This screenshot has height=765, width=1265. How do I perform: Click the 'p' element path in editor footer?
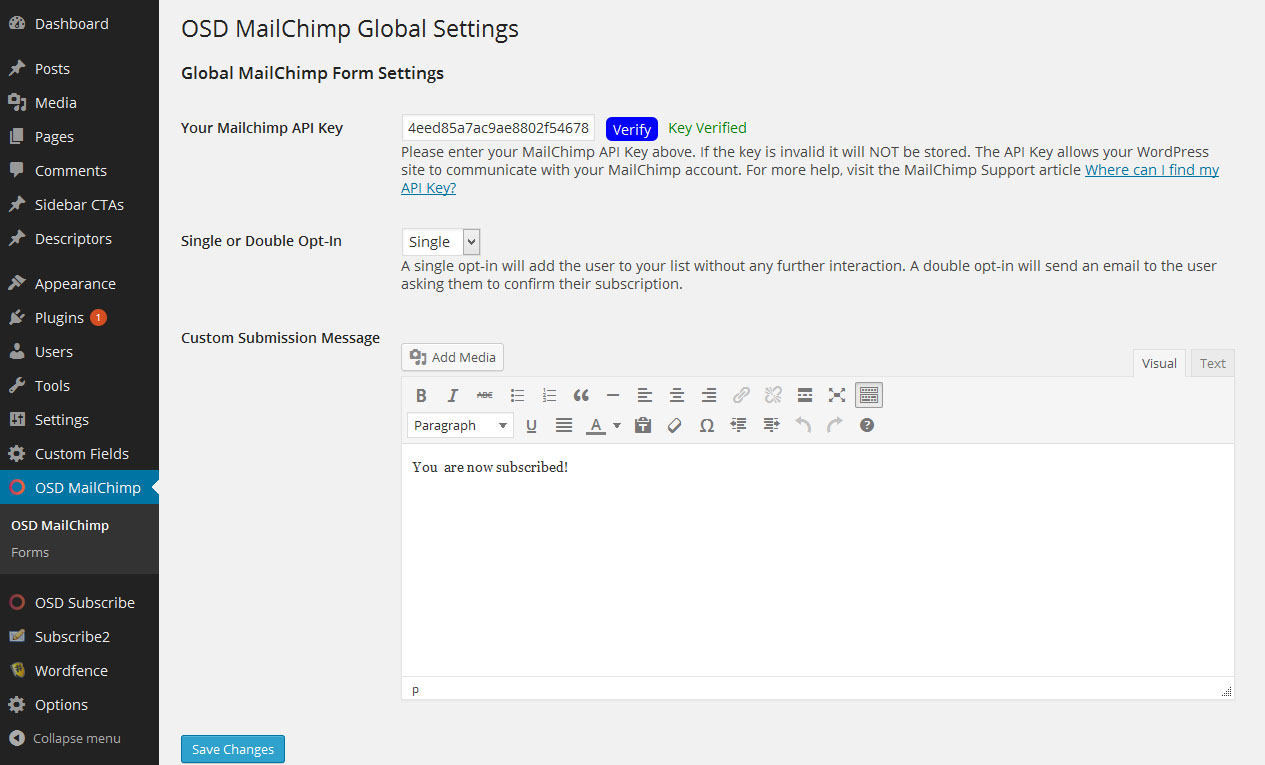pos(416,690)
